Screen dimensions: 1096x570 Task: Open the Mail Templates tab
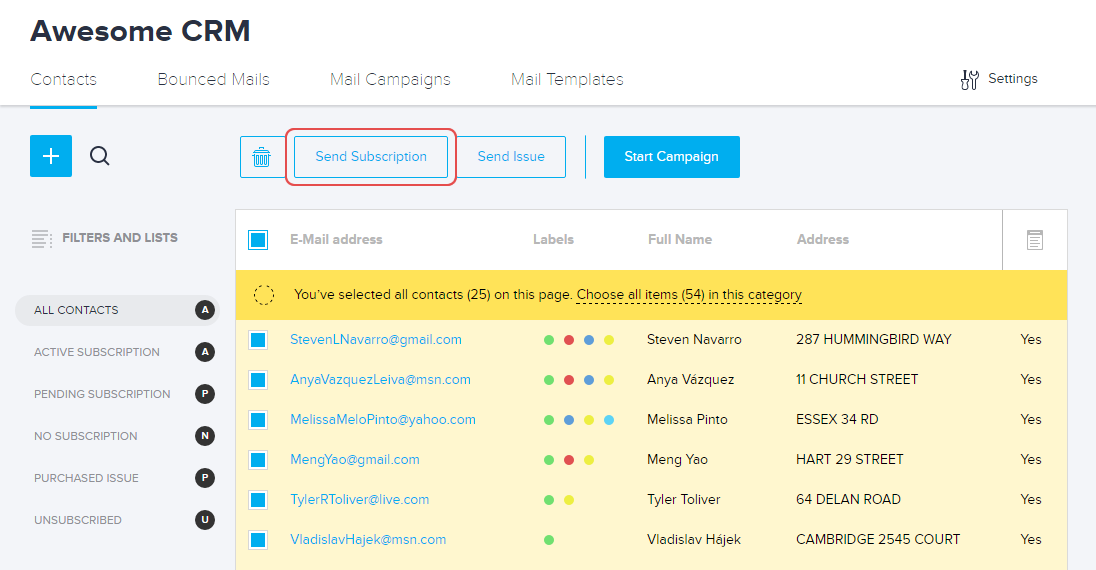coord(567,79)
